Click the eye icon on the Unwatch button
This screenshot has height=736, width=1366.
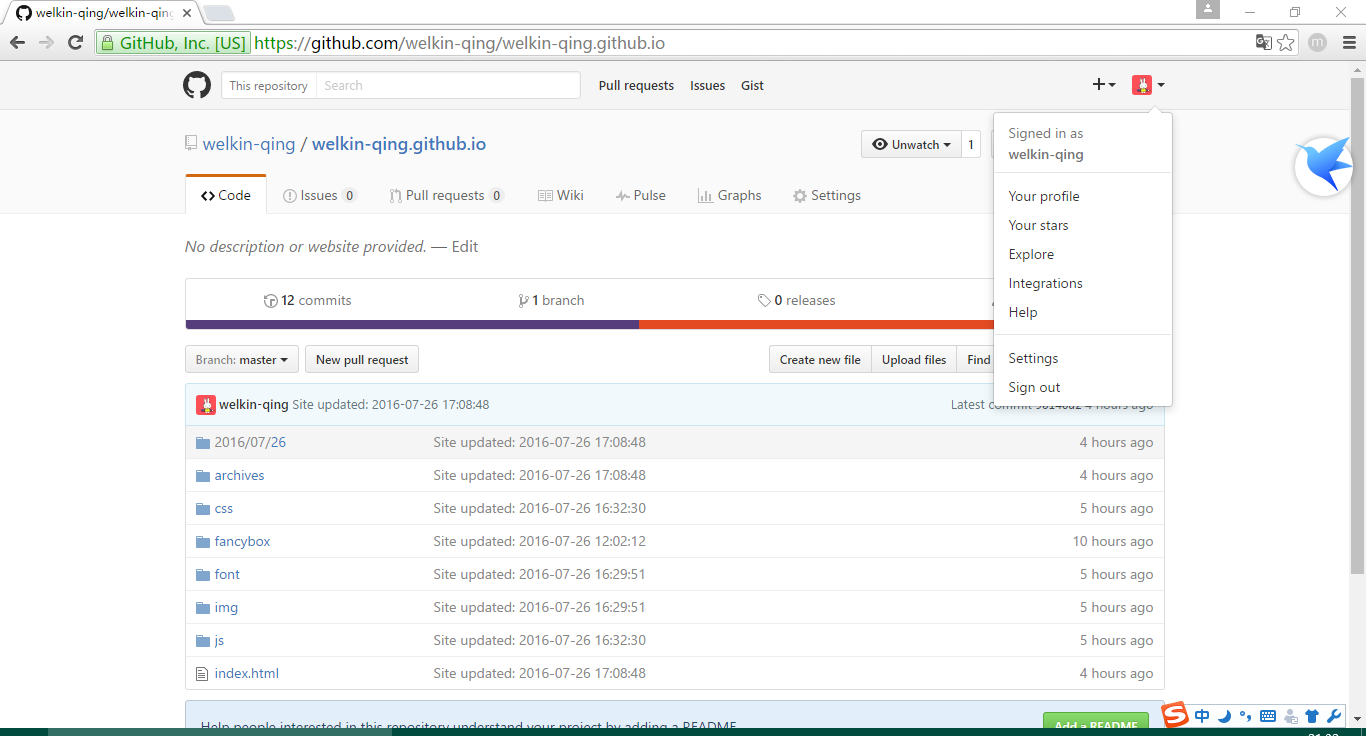pos(880,144)
